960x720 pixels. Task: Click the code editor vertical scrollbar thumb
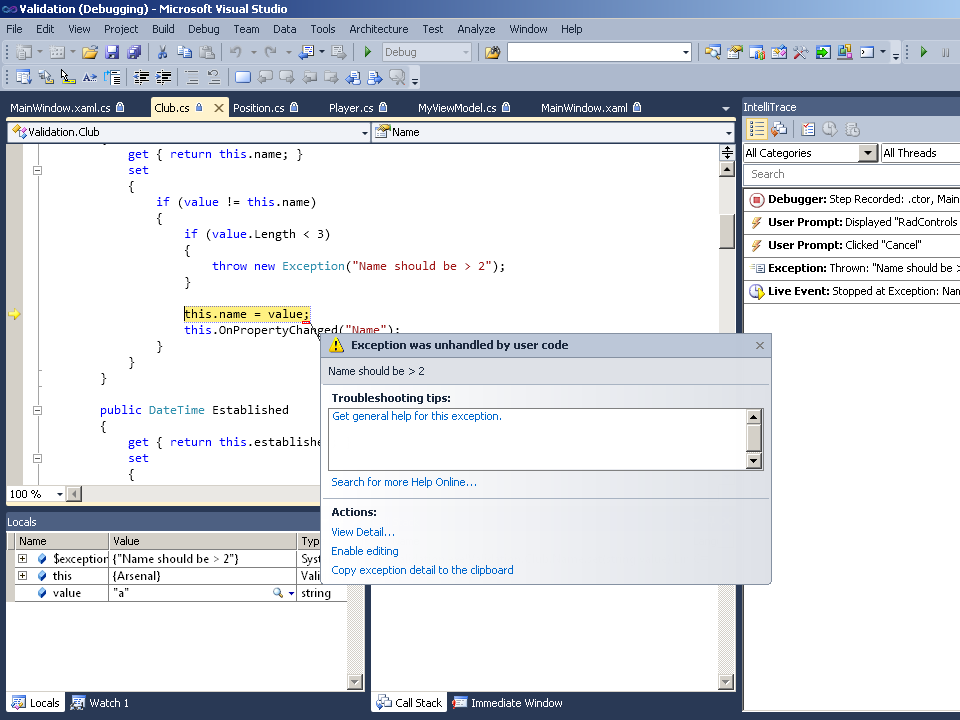(727, 230)
